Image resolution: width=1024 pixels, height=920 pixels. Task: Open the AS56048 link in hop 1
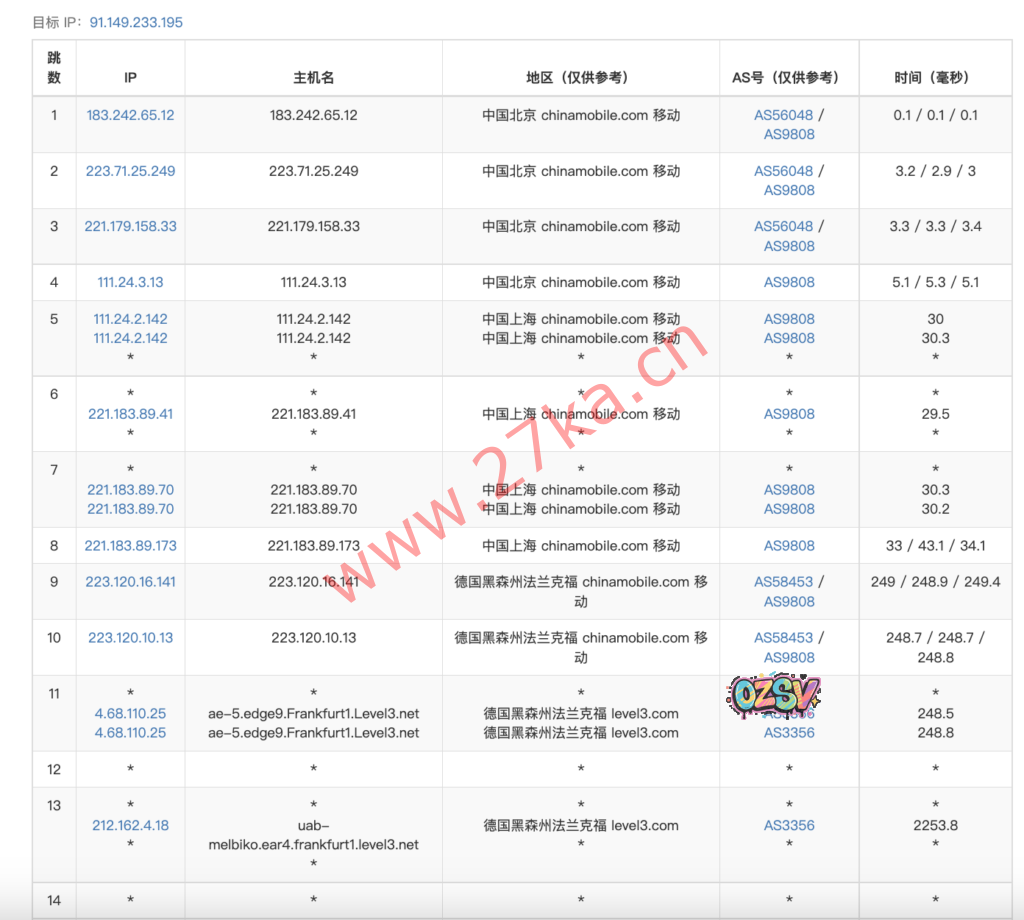coord(783,115)
